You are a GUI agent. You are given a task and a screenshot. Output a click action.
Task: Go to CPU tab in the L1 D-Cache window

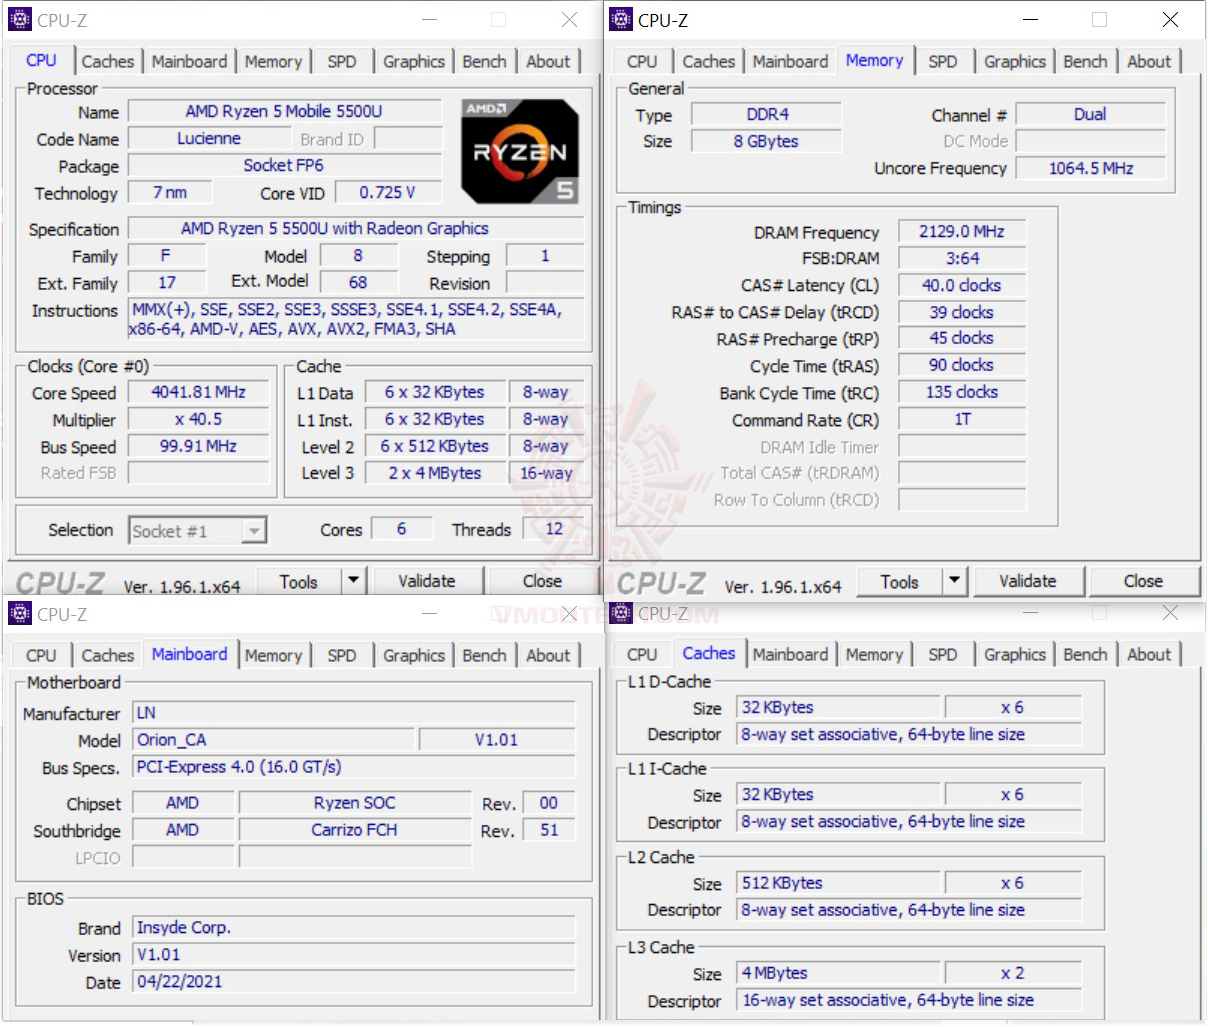click(642, 654)
